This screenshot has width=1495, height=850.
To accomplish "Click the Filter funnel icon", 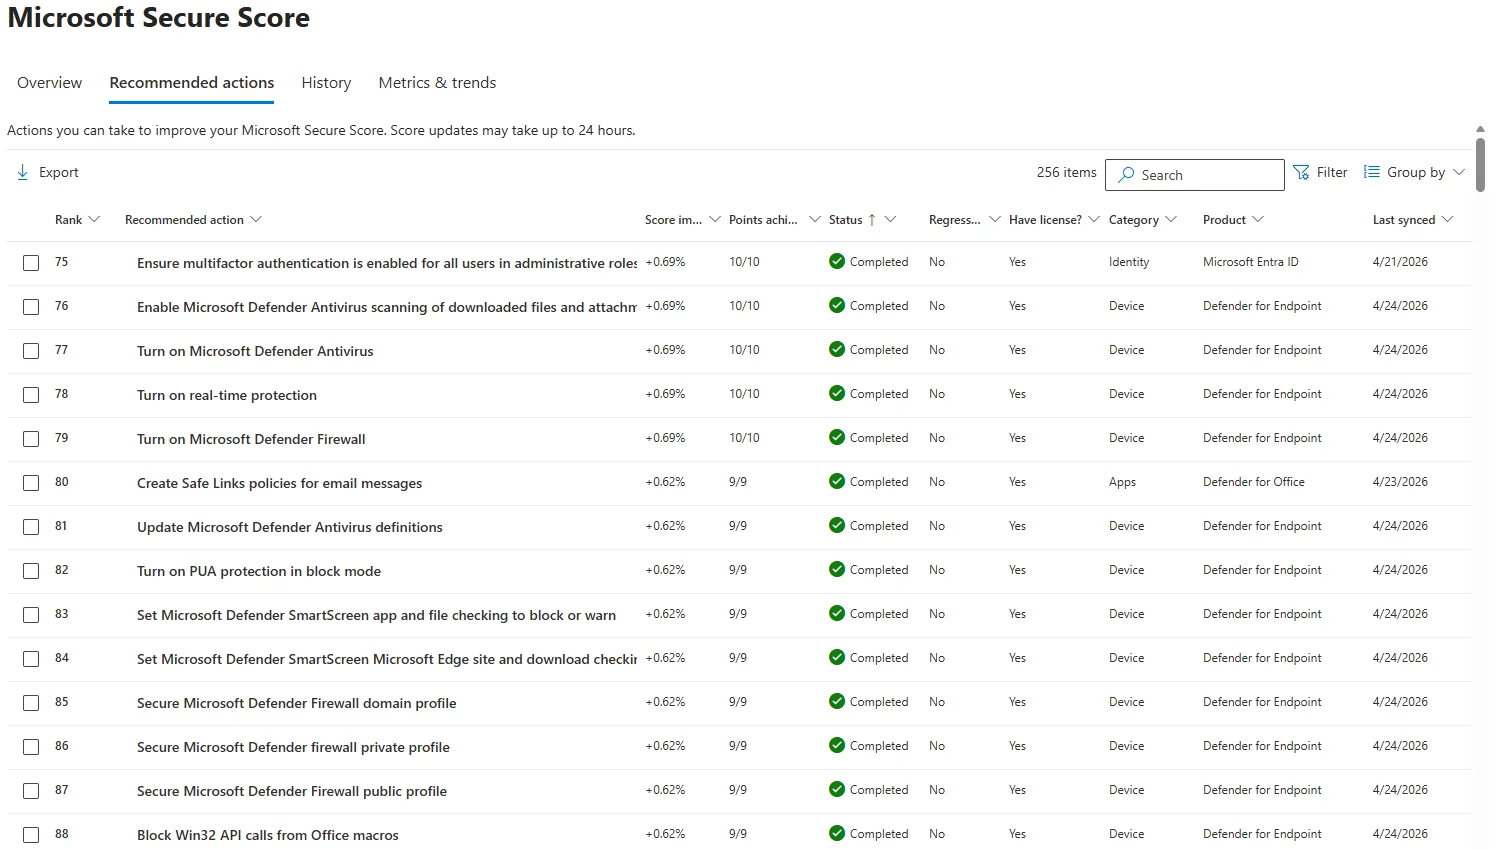I will [x=1301, y=173].
